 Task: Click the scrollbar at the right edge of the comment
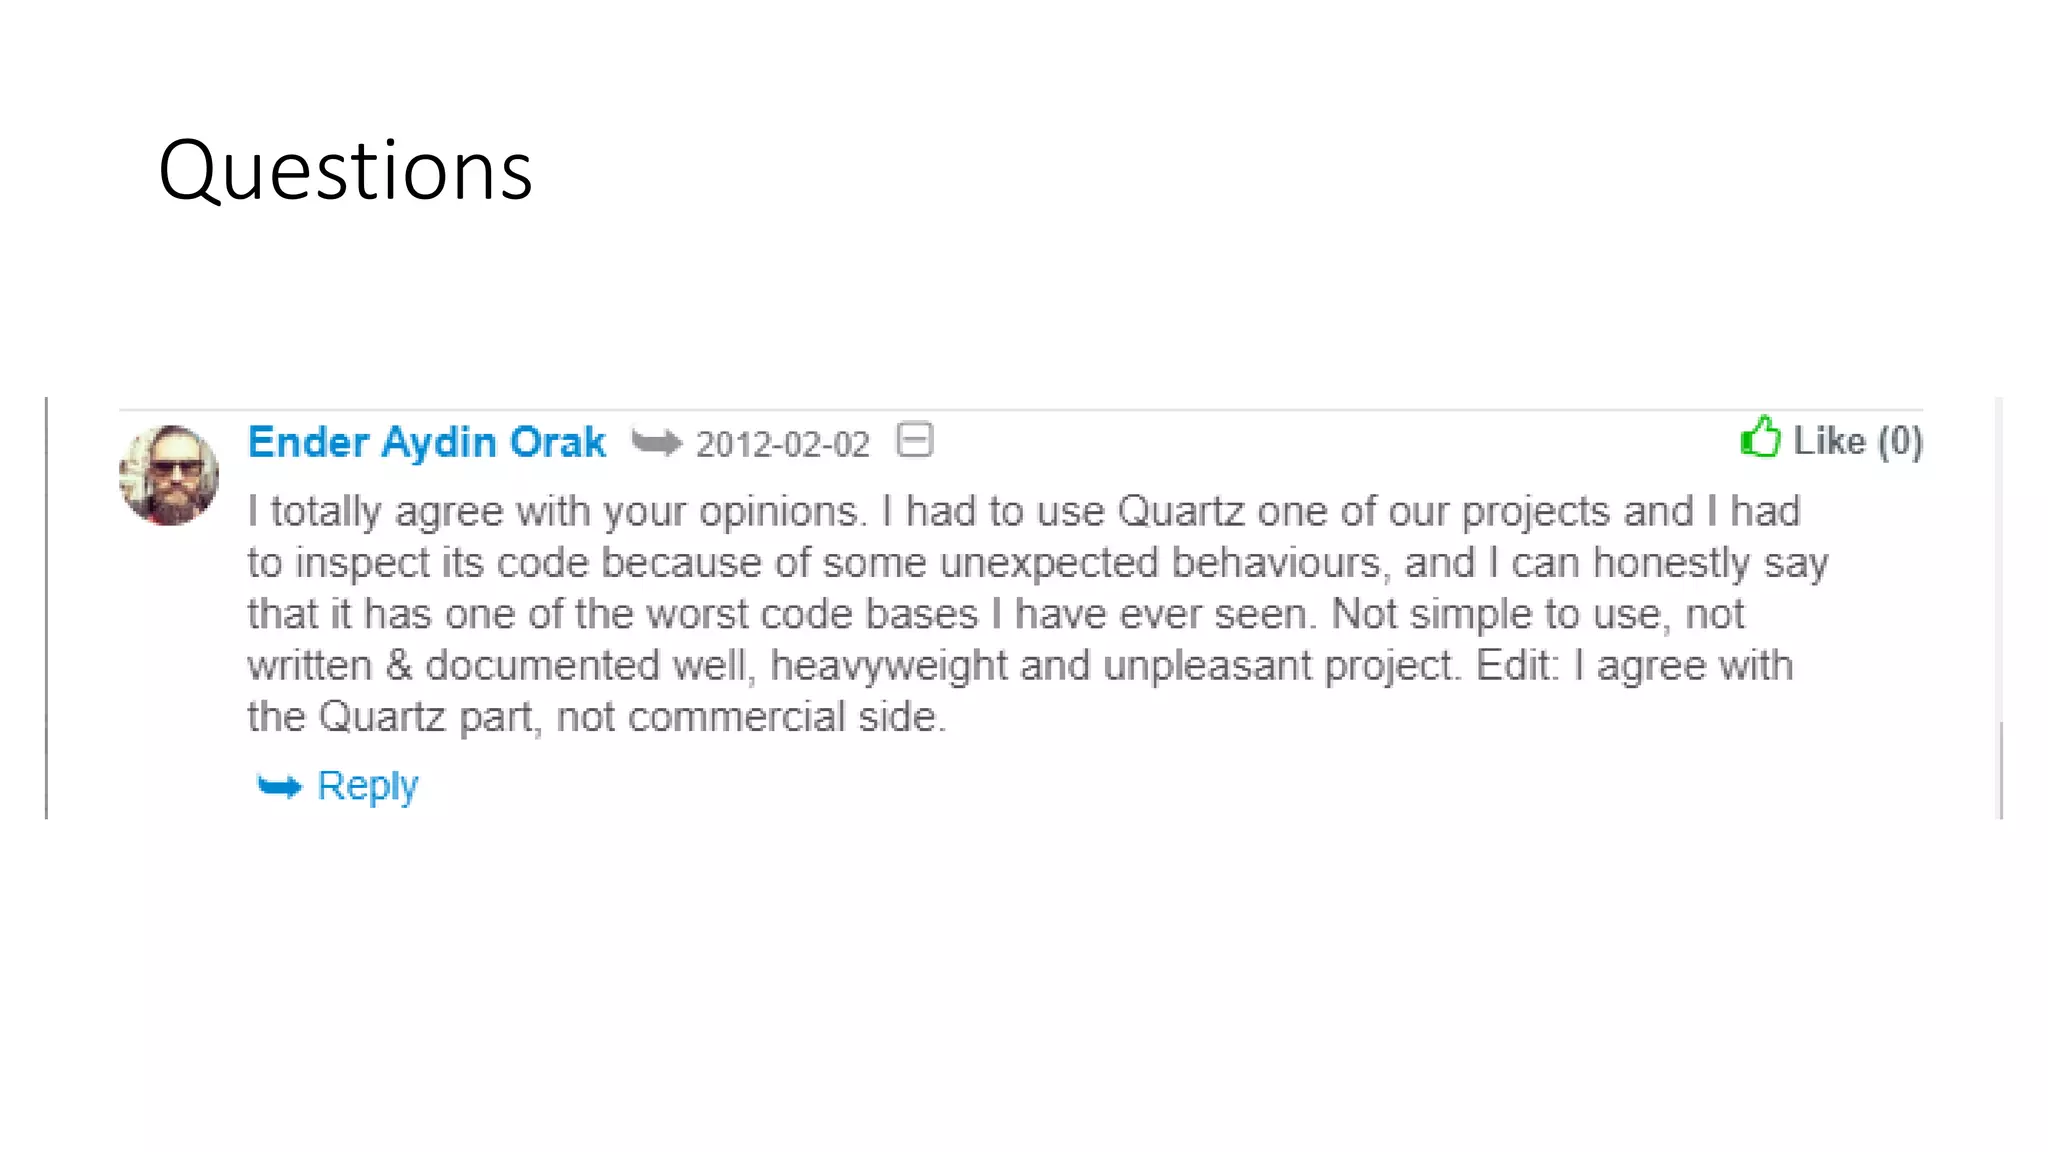[x=2000, y=770]
